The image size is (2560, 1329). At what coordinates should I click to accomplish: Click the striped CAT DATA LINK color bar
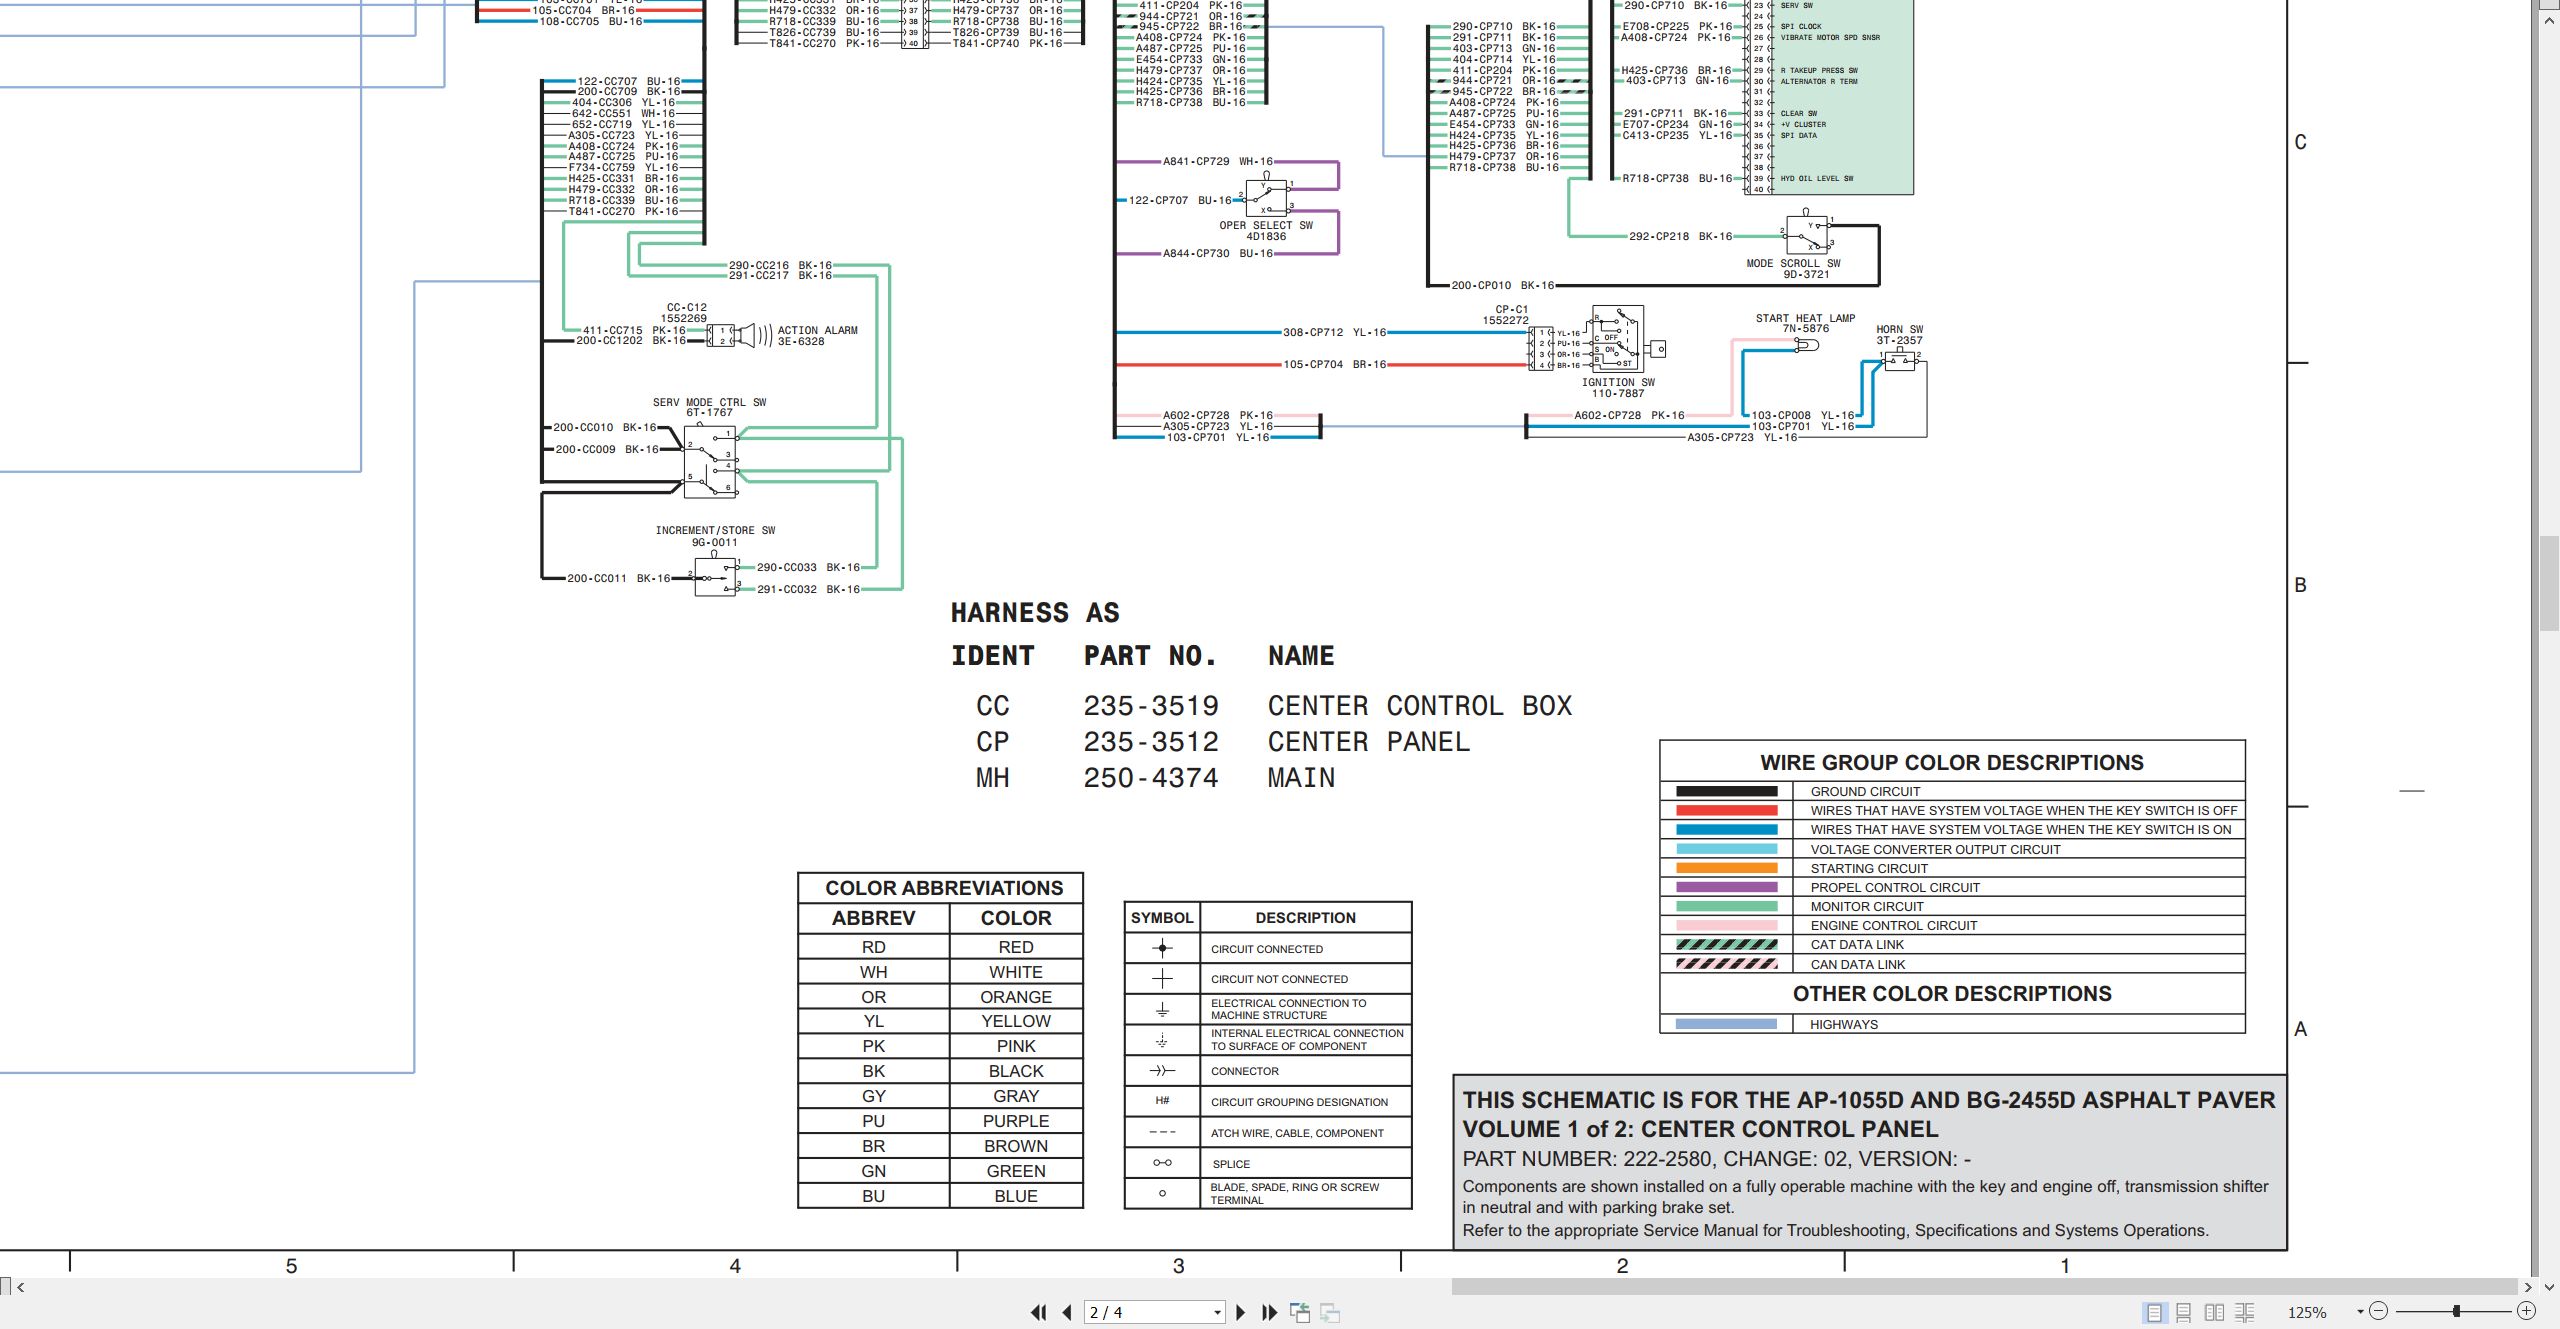click(1727, 944)
